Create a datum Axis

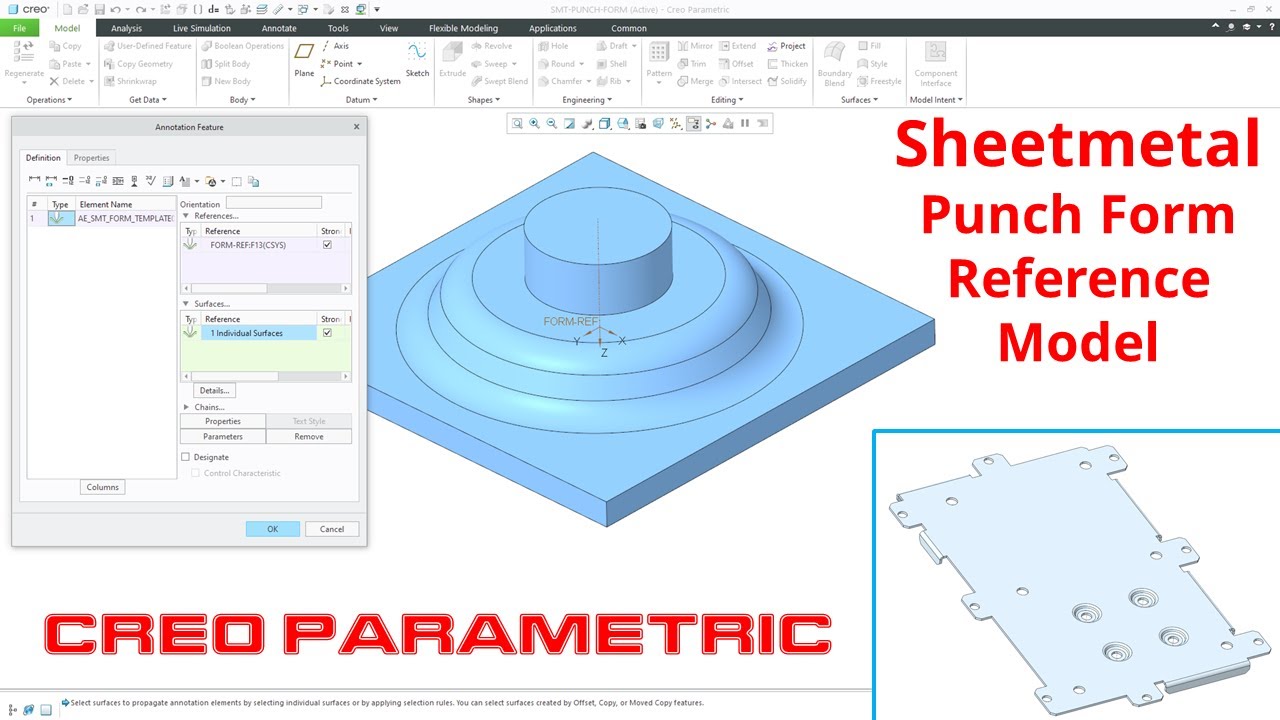point(335,46)
